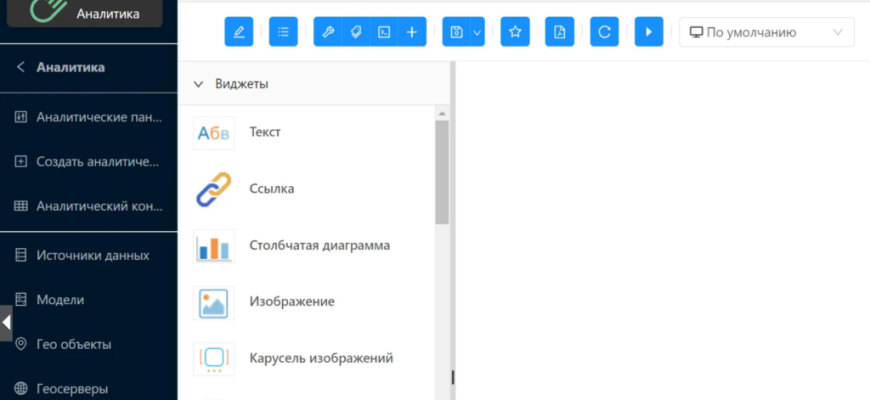Click the plus add toolbar button
Screen dimensions: 870x400
pos(412,32)
